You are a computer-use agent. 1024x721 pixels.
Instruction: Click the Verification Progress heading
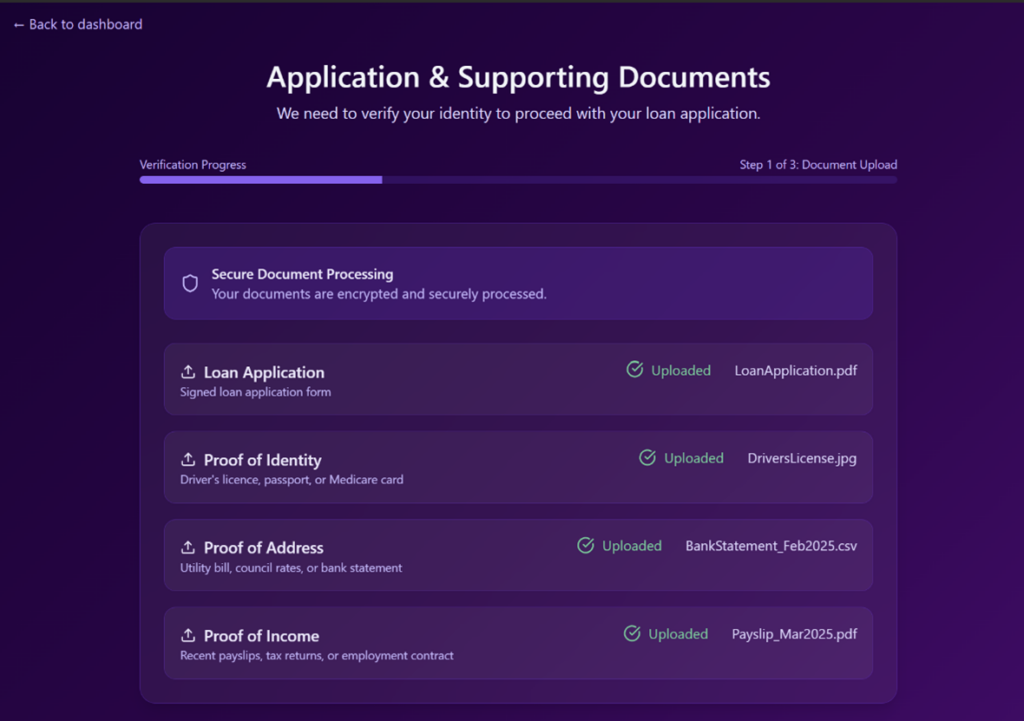192,164
